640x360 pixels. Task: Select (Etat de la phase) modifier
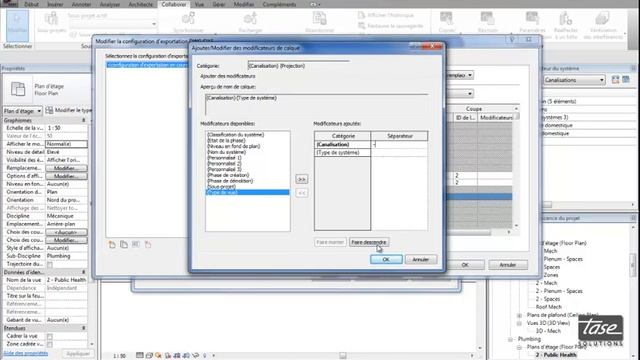pos(226,140)
